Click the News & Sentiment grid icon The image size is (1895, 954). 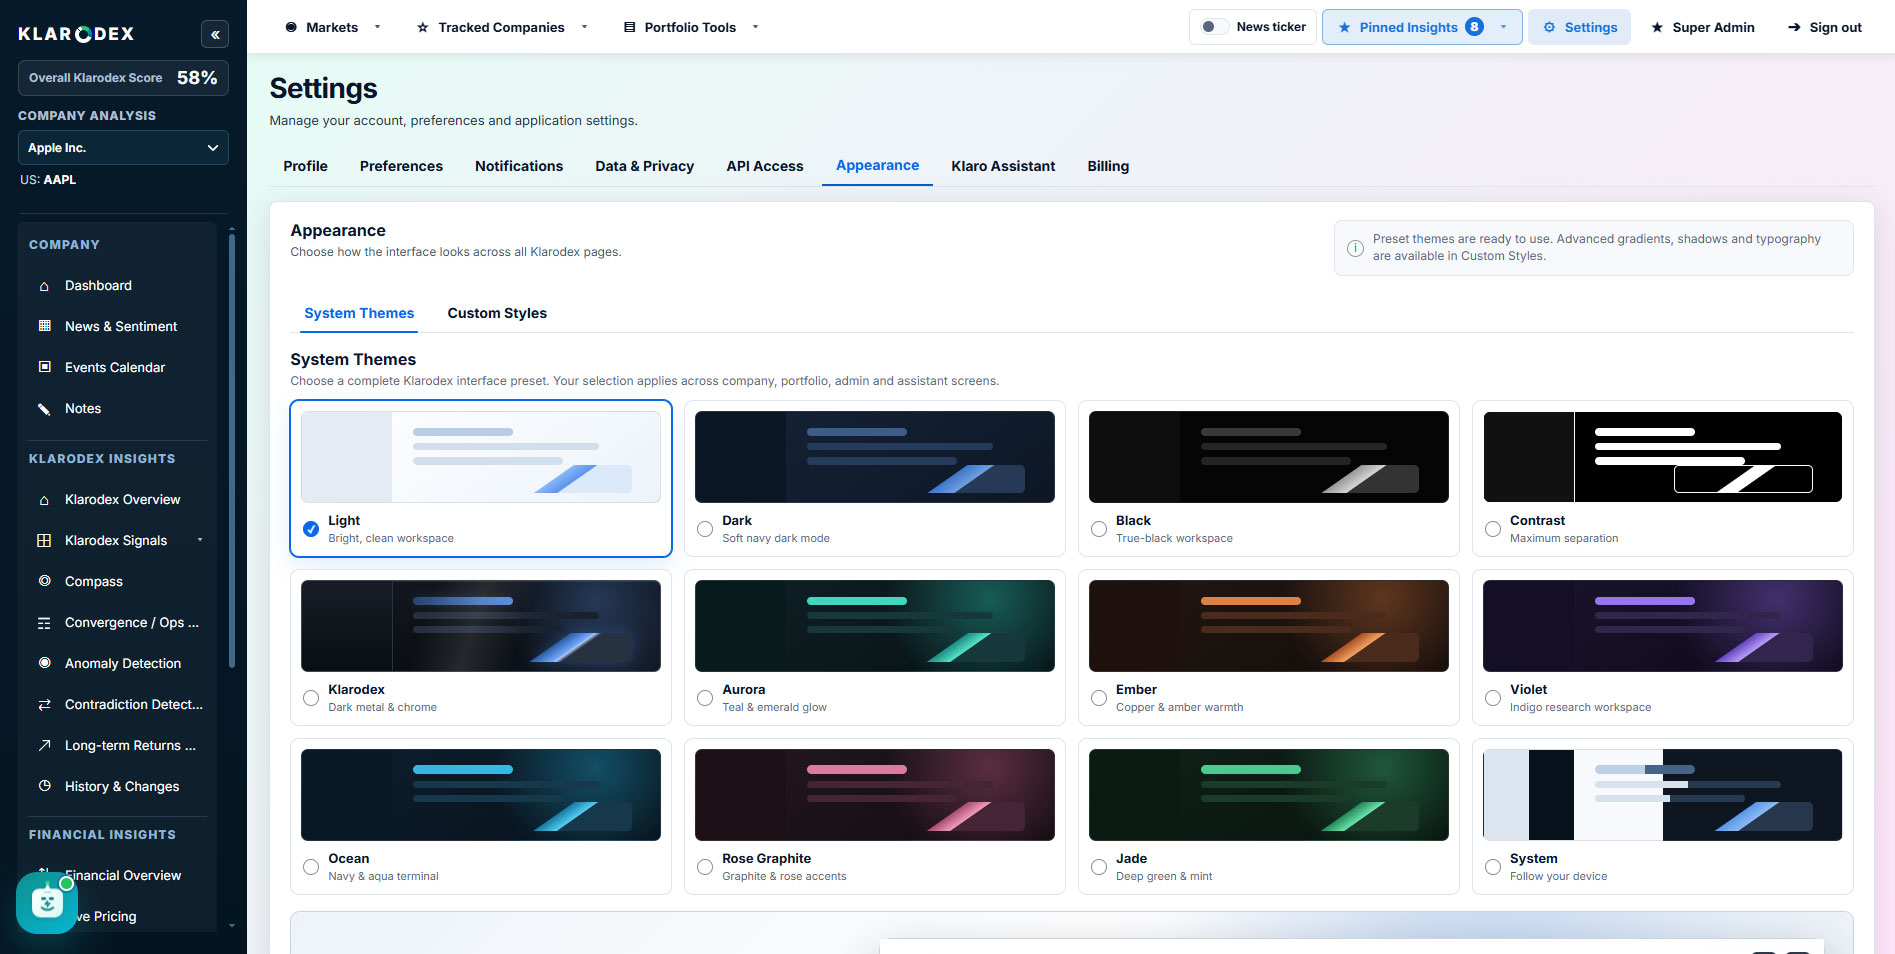44,326
